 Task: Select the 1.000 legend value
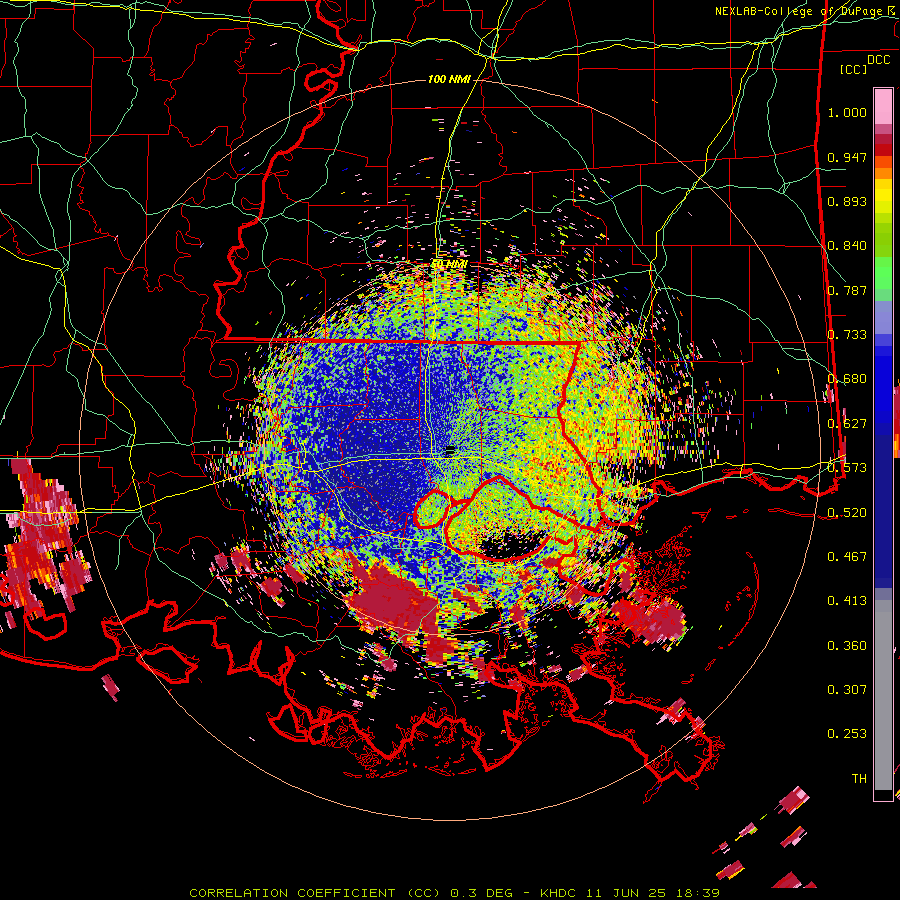click(x=847, y=112)
